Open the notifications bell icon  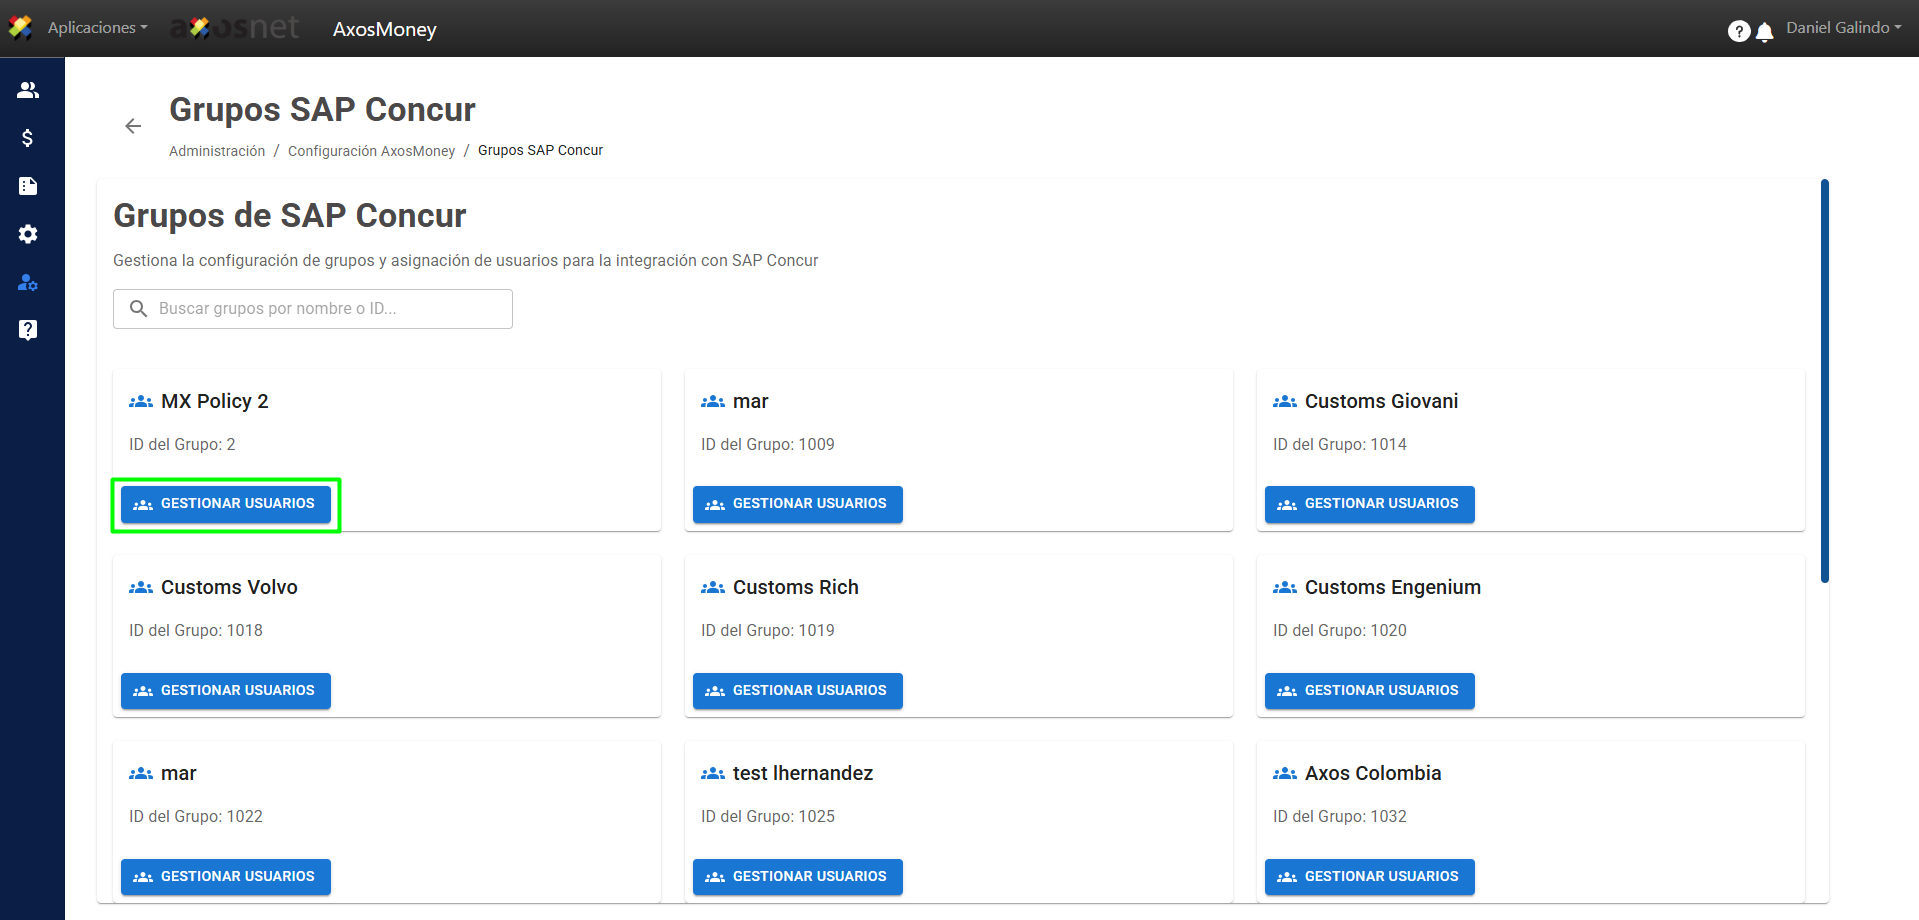1765,32
